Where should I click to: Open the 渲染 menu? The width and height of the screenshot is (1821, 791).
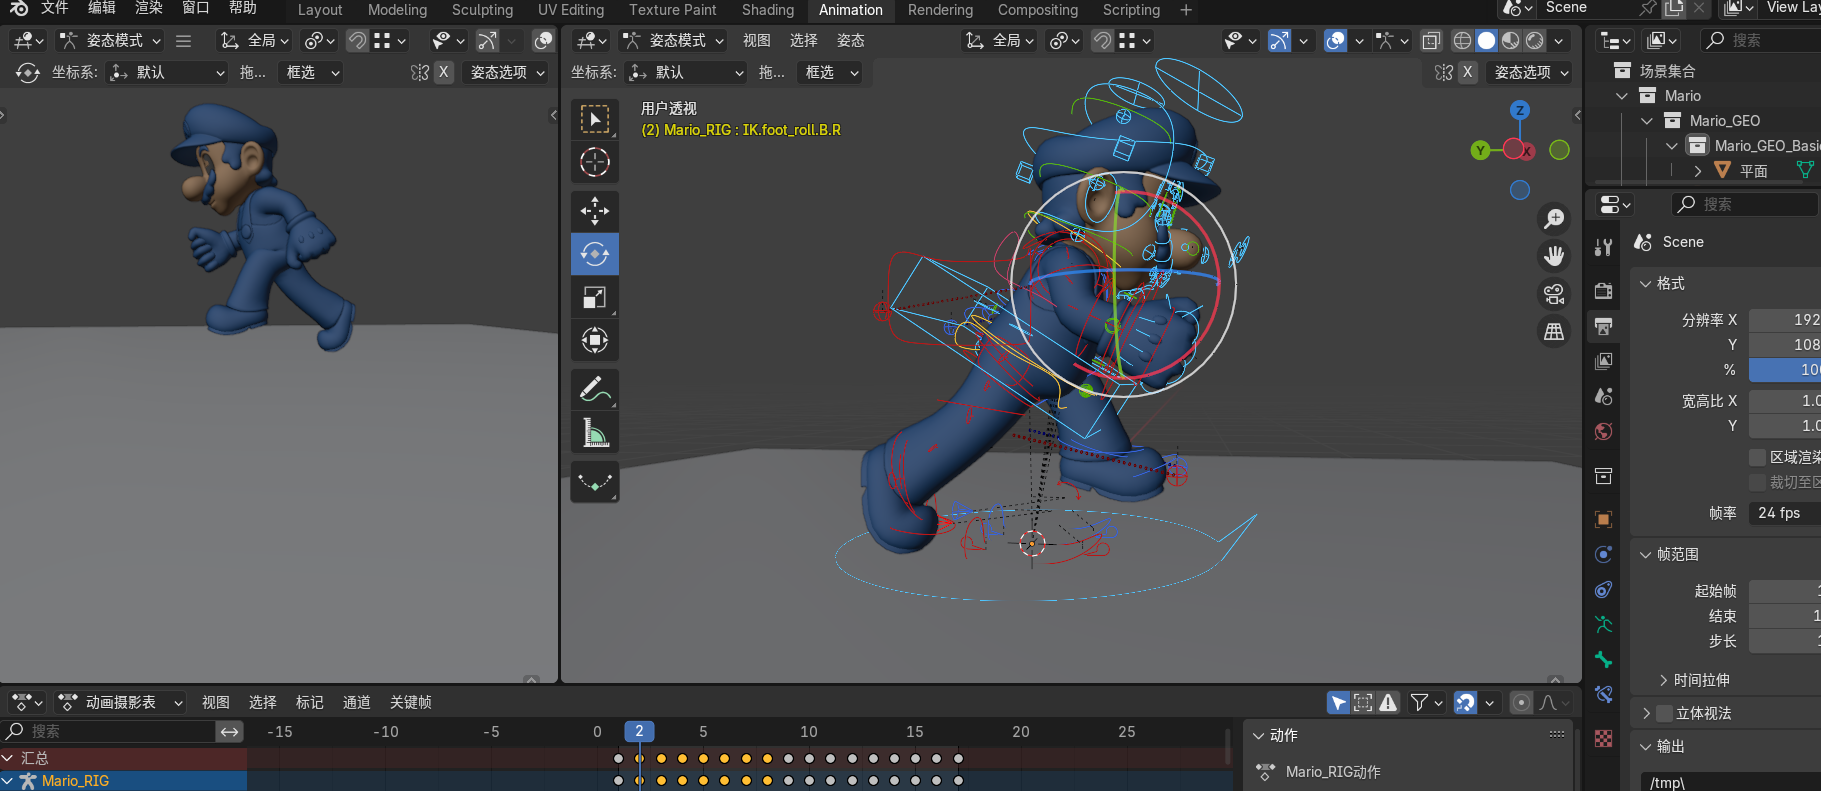tap(149, 8)
